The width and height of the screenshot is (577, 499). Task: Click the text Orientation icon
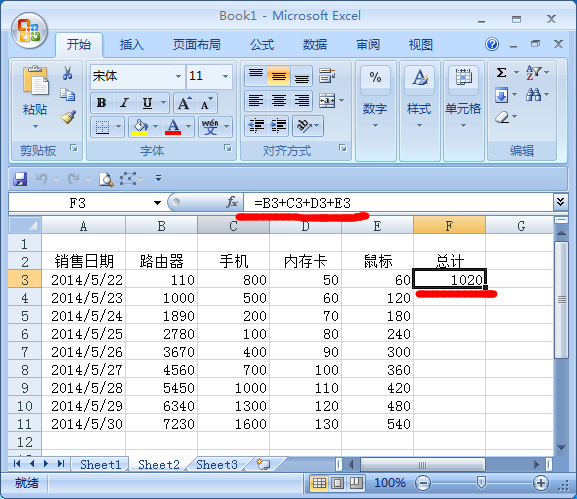click(x=304, y=125)
